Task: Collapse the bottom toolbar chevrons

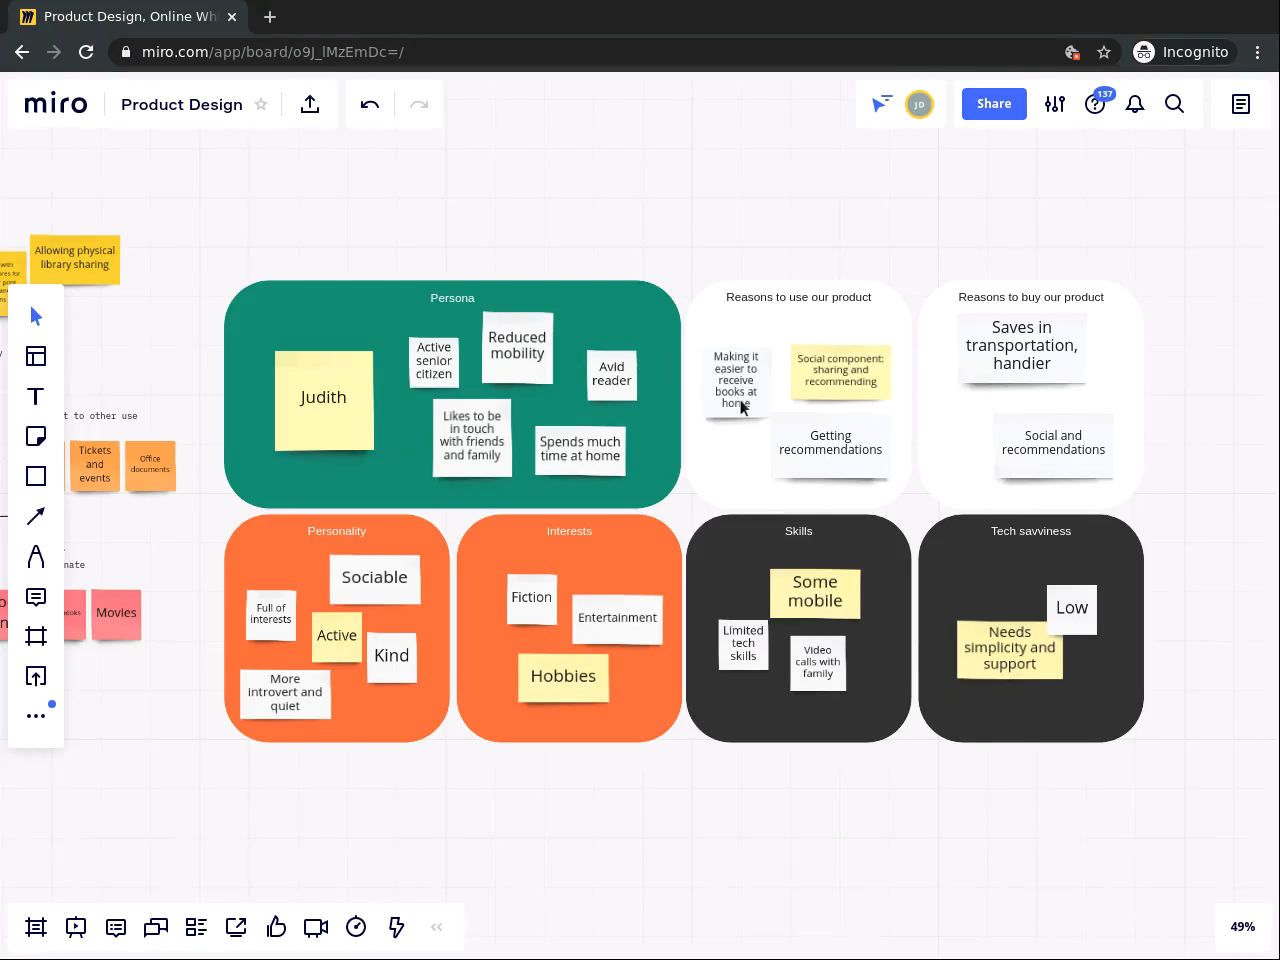Action: (x=437, y=927)
